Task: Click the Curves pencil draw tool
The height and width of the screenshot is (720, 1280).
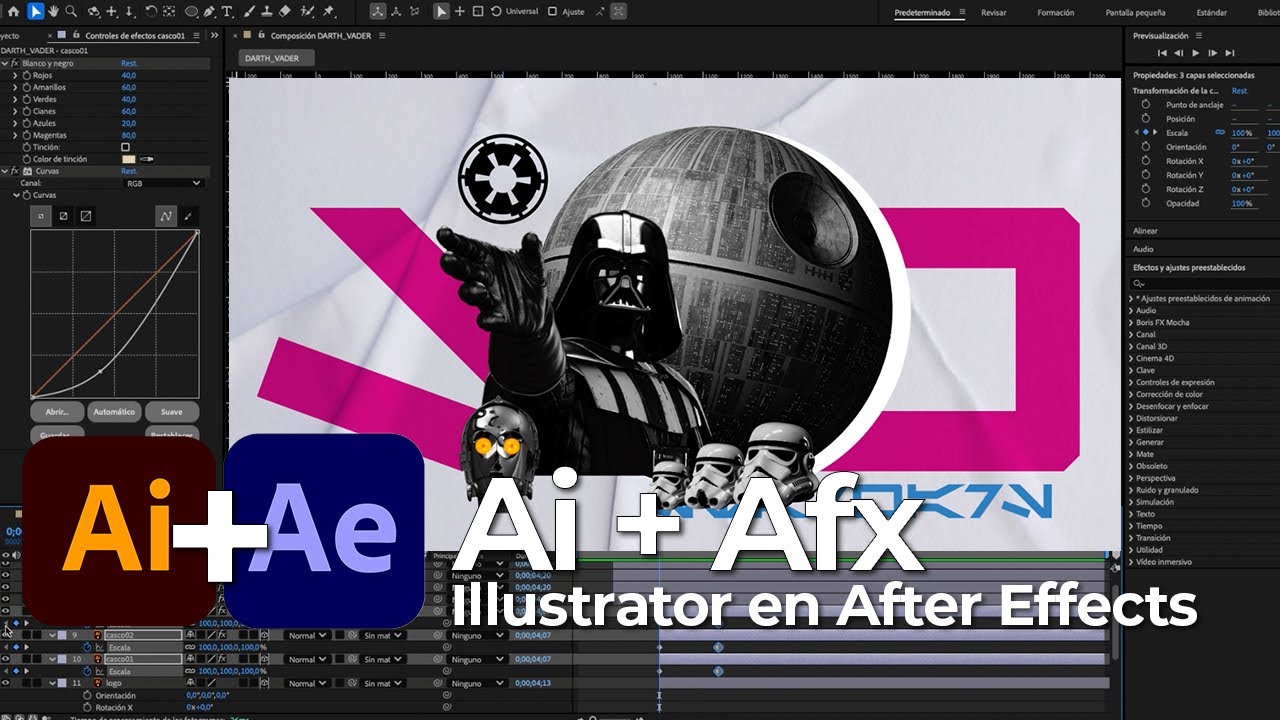Action: point(188,215)
